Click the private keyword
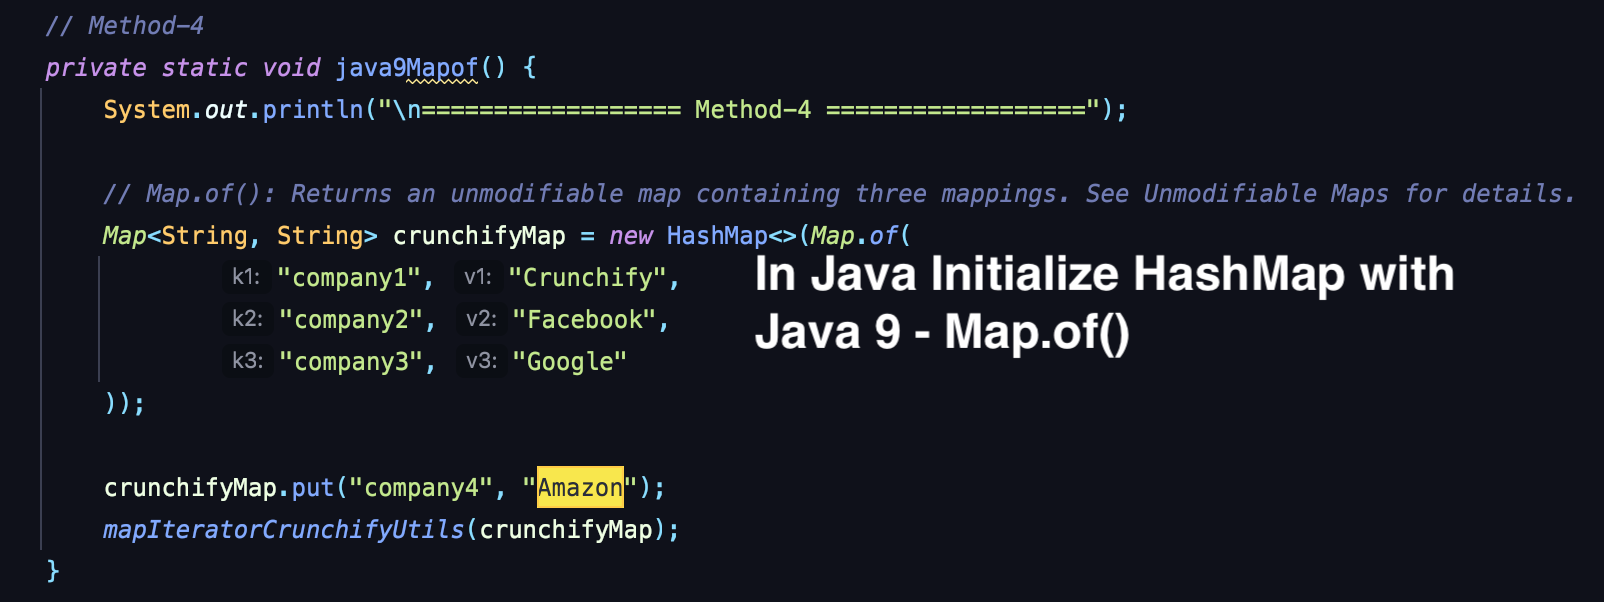1604x602 pixels. (x=96, y=68)
